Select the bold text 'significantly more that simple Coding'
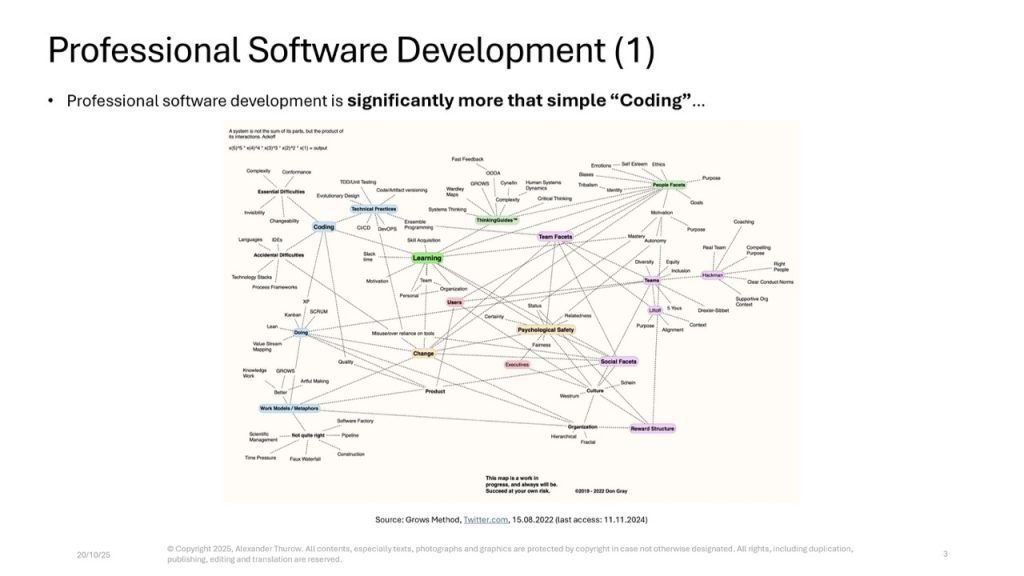The image size is (1024, 576). pos(520,101)
